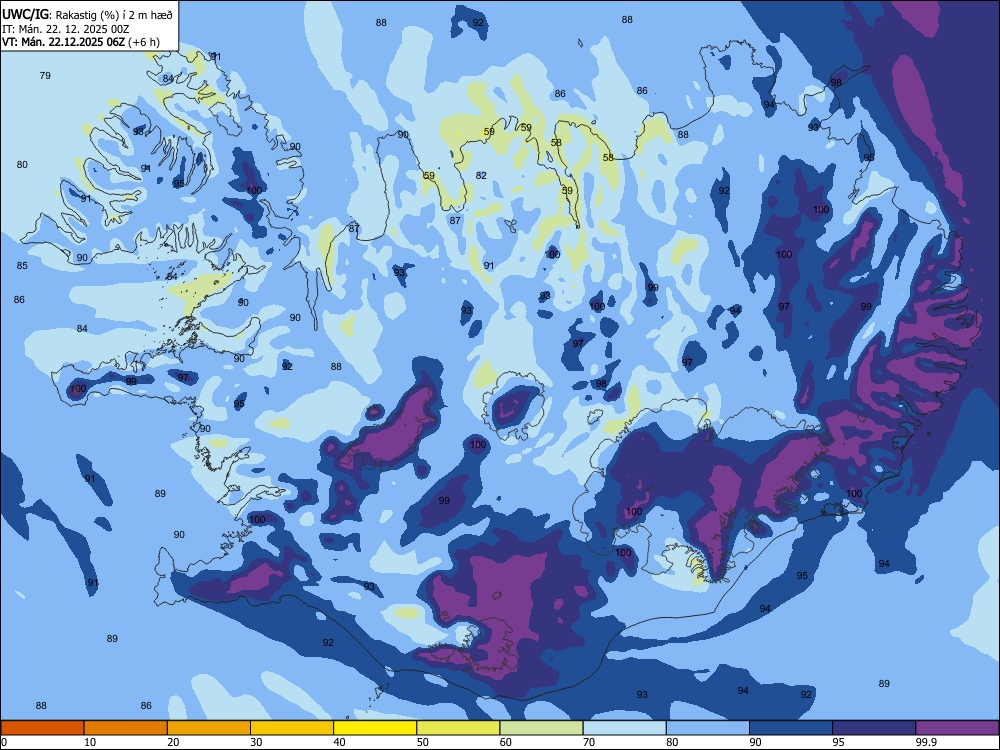The width and height of the screenshot is (1000, 750).
Task: Click the '82' humidity value on the map
Action: point(481,175)
